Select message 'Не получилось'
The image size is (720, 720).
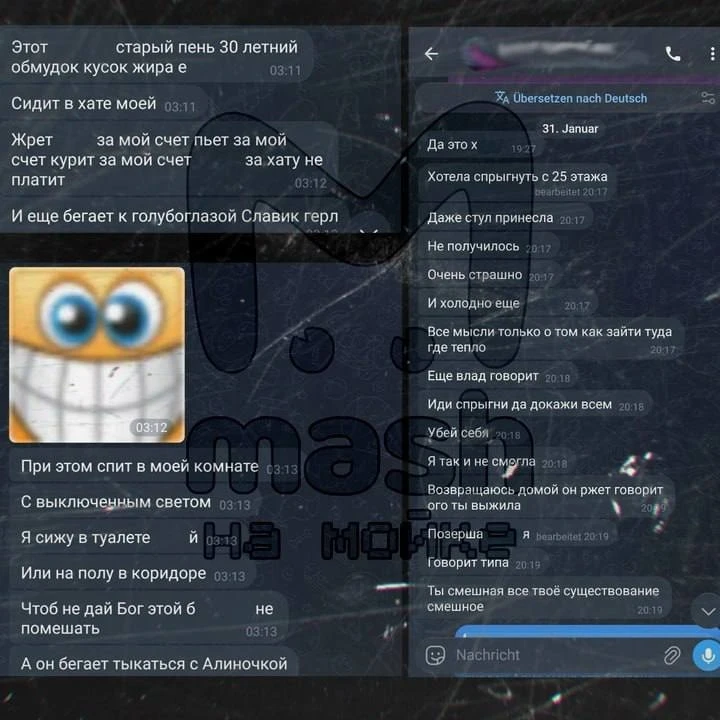pyautogui.click(x=489, y=247)
